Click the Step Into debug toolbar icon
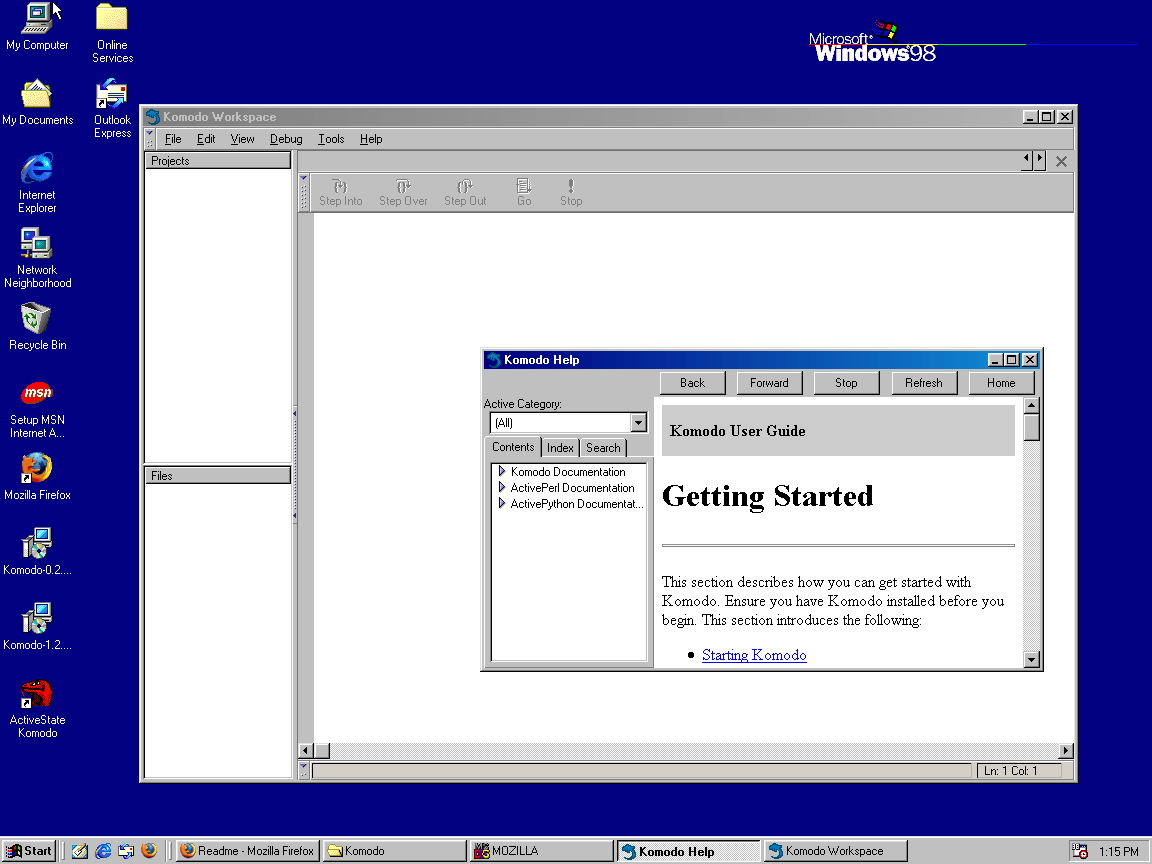This screenshot has width=1152, height=864. click(x=340, y=192)
